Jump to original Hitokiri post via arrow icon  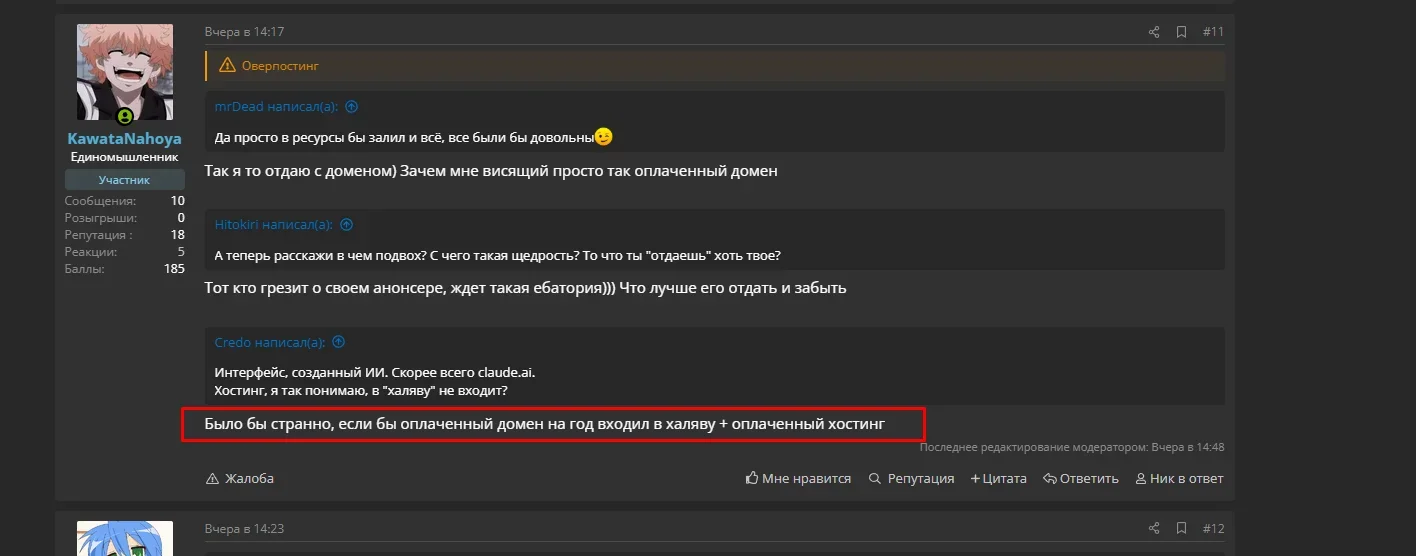346,225
